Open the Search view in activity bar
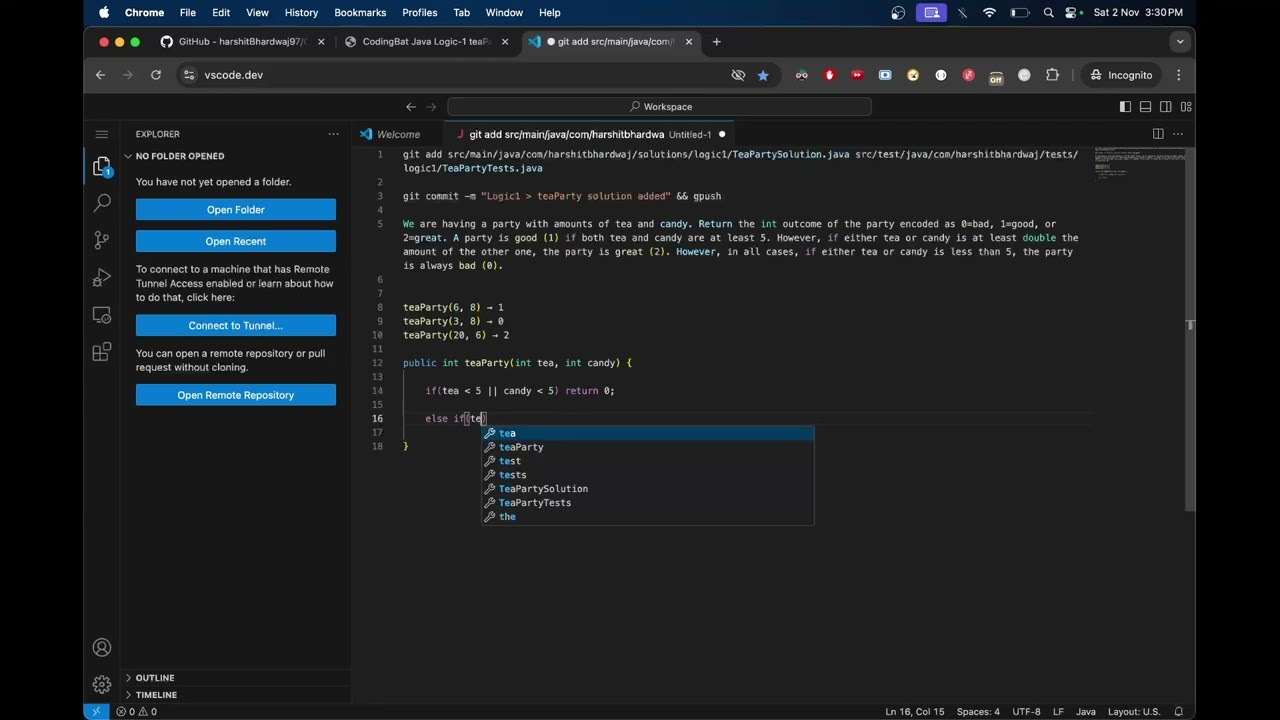 coord(101,203)
